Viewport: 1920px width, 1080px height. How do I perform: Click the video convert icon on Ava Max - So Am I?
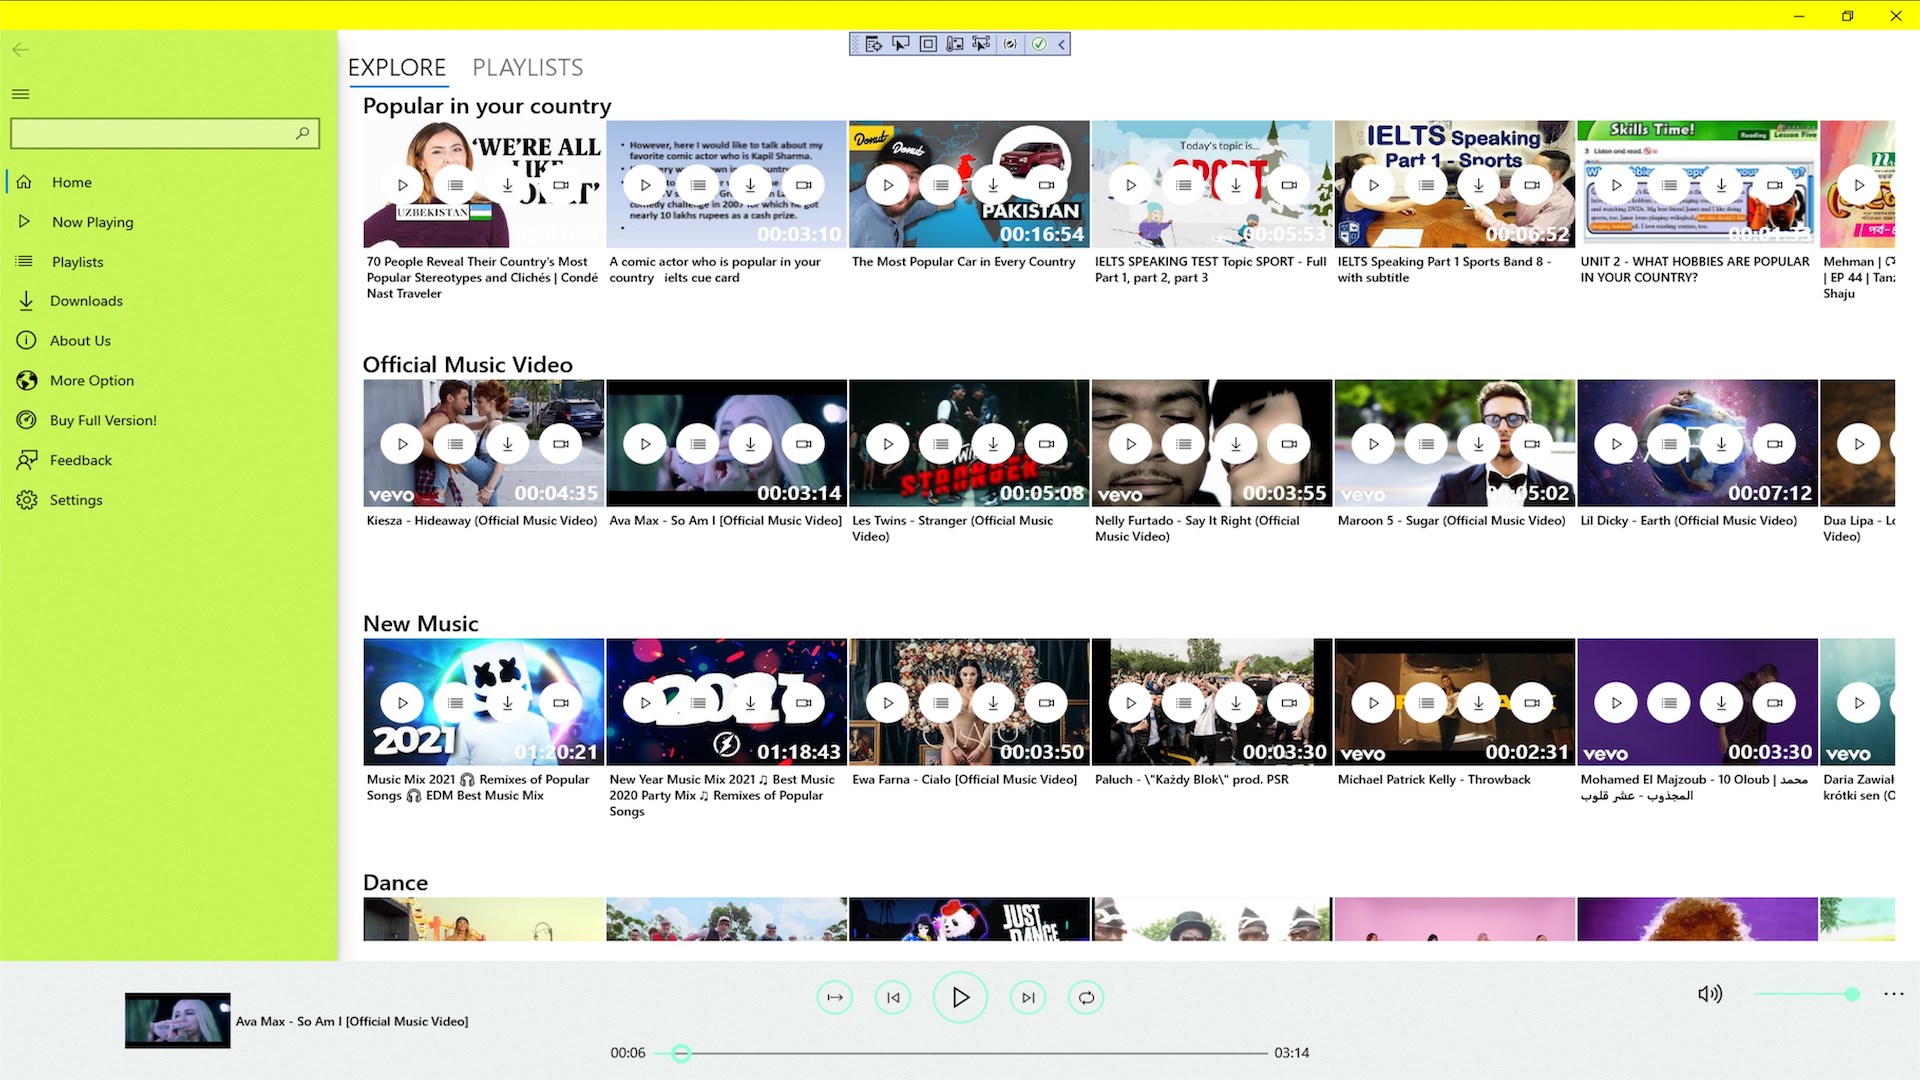click(x=803, y=443)
